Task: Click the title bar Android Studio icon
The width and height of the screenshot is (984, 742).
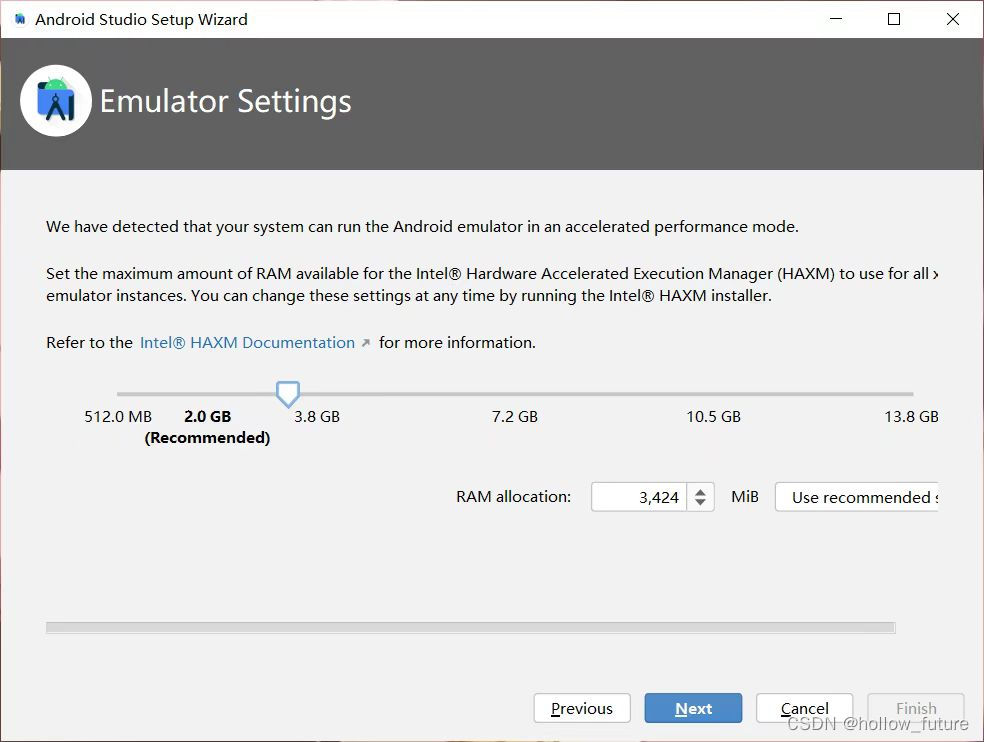Action: [19, 19]
